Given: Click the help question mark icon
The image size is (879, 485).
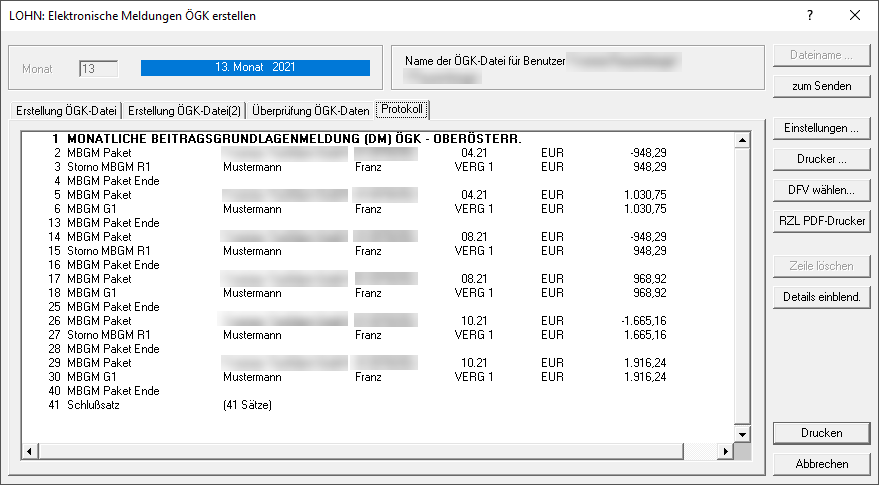Looking at the screenshot, I should 810,15.
